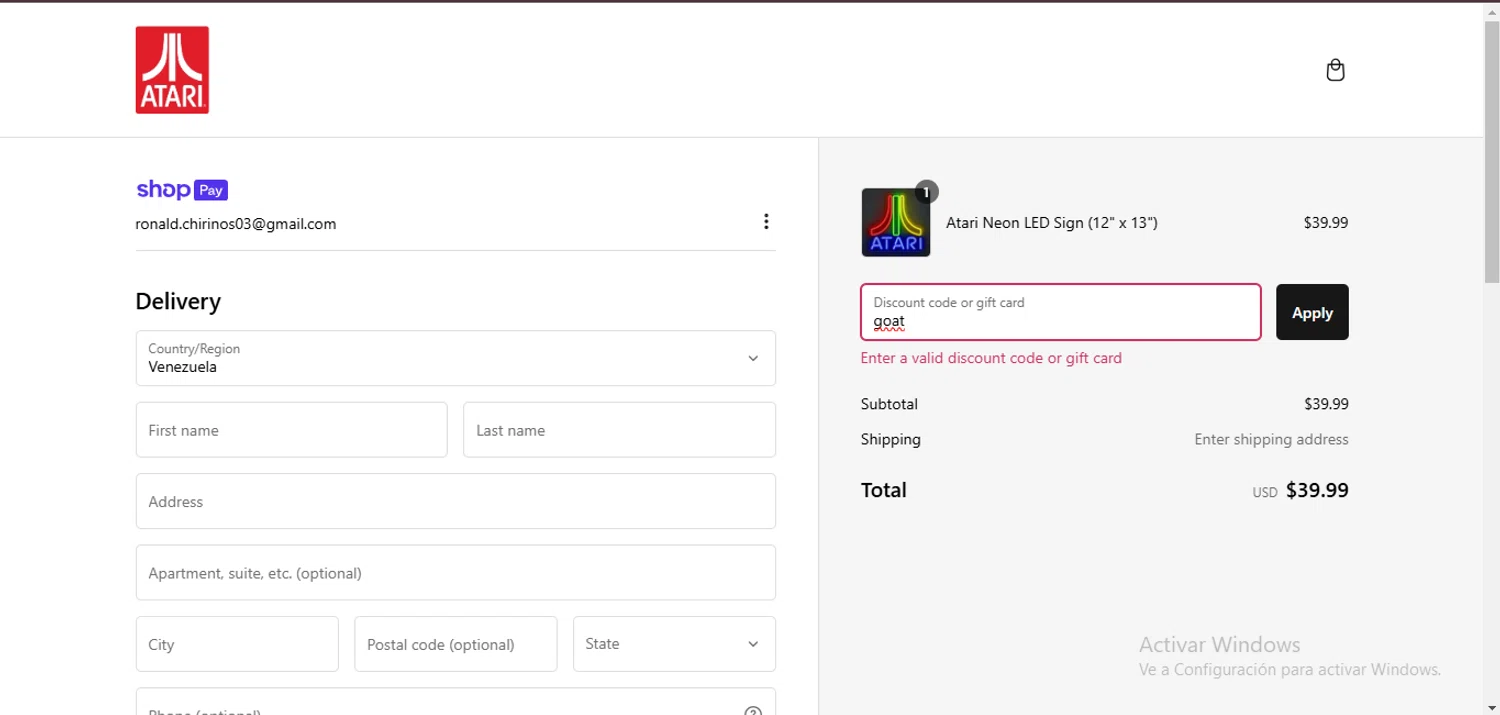This screenshot has height=715, width=1500.
Task: Open the shopping bag cart icon
Action: (1335, 70)
